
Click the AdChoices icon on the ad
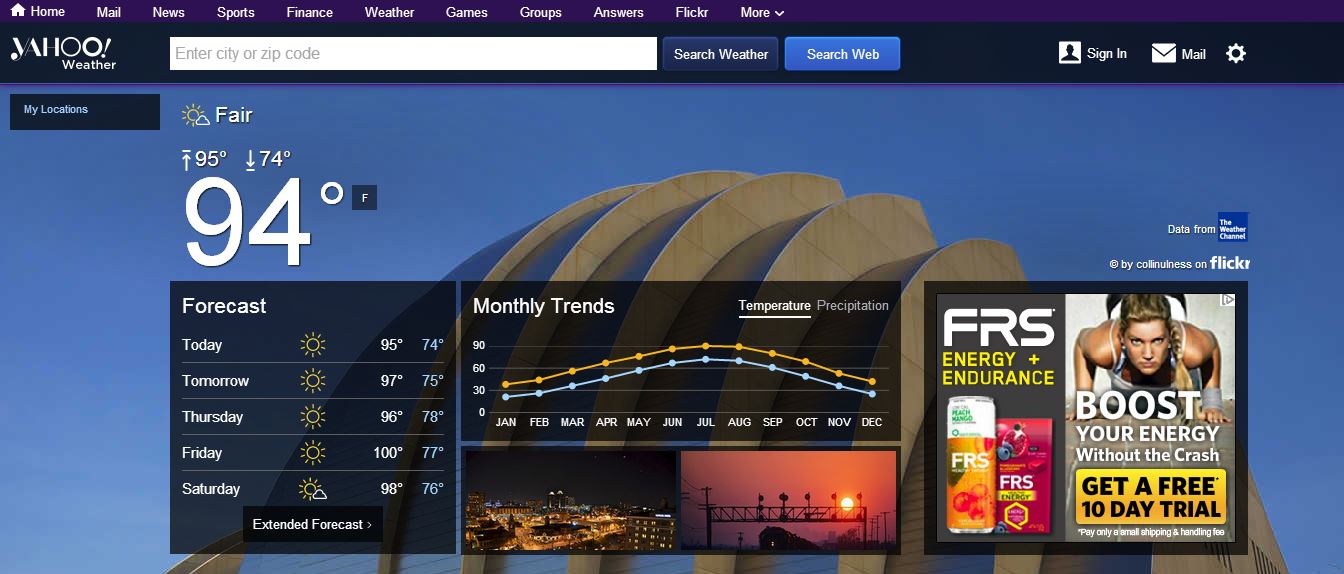coord(1228,300)
